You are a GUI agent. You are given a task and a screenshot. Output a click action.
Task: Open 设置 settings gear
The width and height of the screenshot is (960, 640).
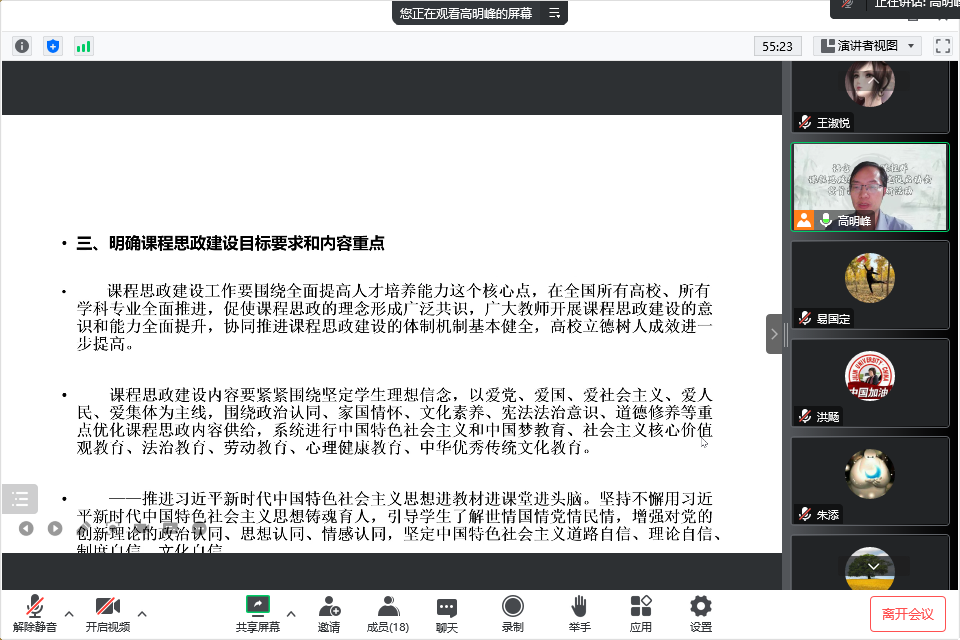tap(701, 613)
